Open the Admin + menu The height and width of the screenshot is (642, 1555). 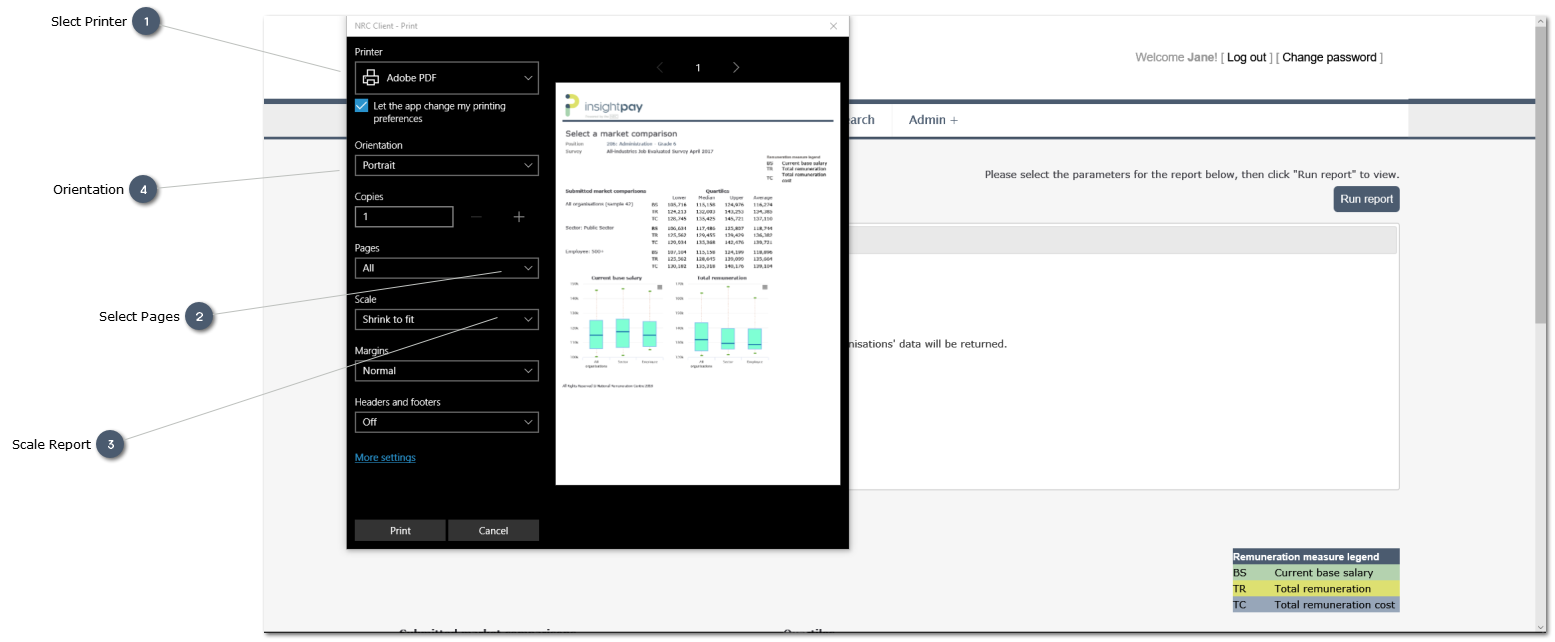point(932,120)
